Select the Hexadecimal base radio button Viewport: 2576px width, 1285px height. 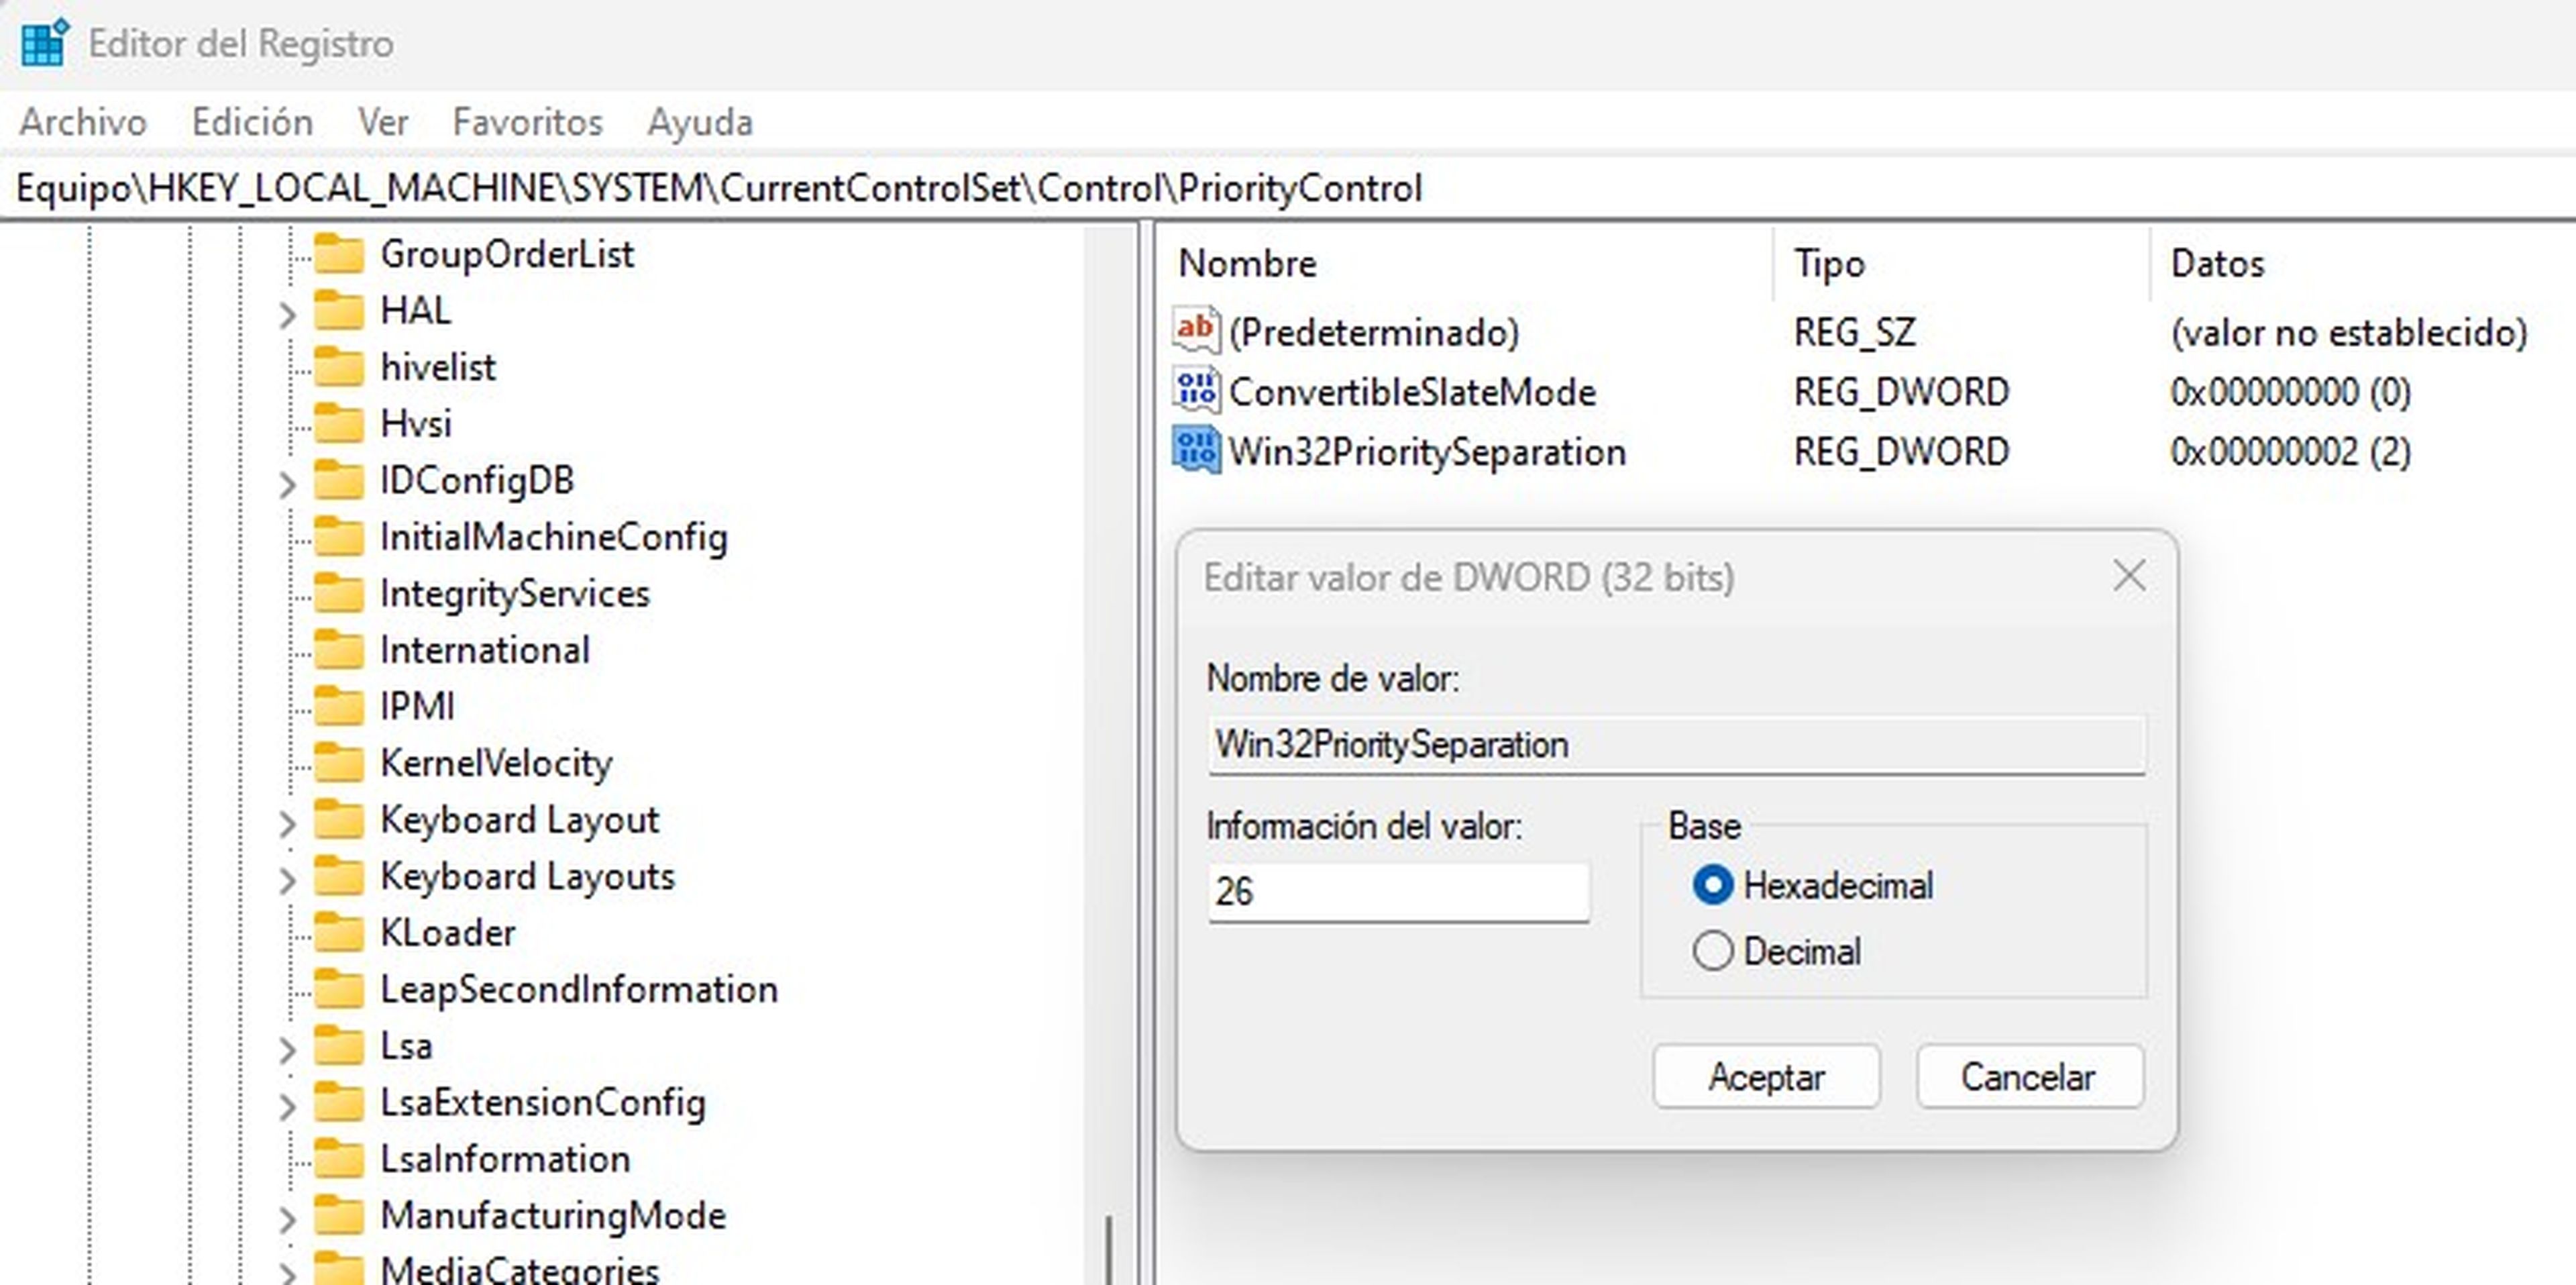[1712, 885]
